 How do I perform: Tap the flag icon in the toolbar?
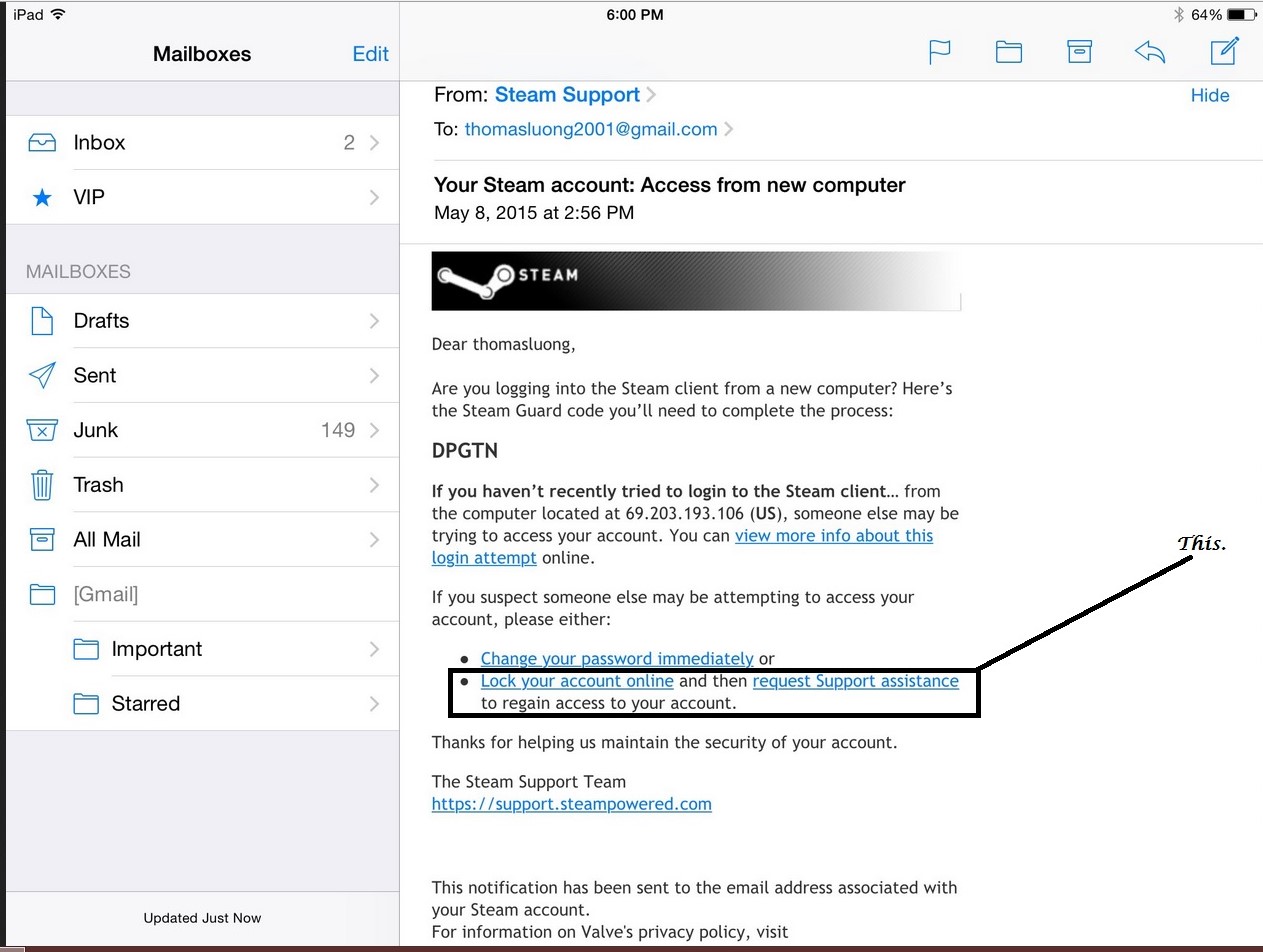click(x=939, y=52)
